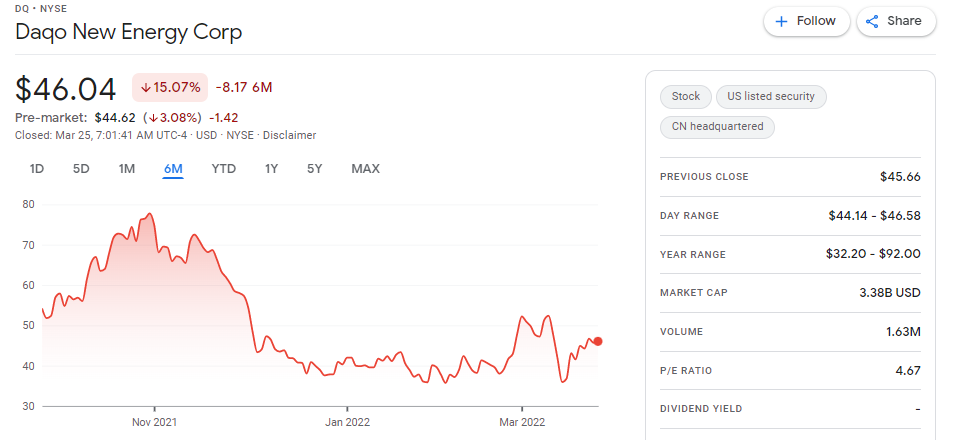Click the -8.17 6M change text
The height and width of the screenshot is (440, 954).
pos(243,88)
